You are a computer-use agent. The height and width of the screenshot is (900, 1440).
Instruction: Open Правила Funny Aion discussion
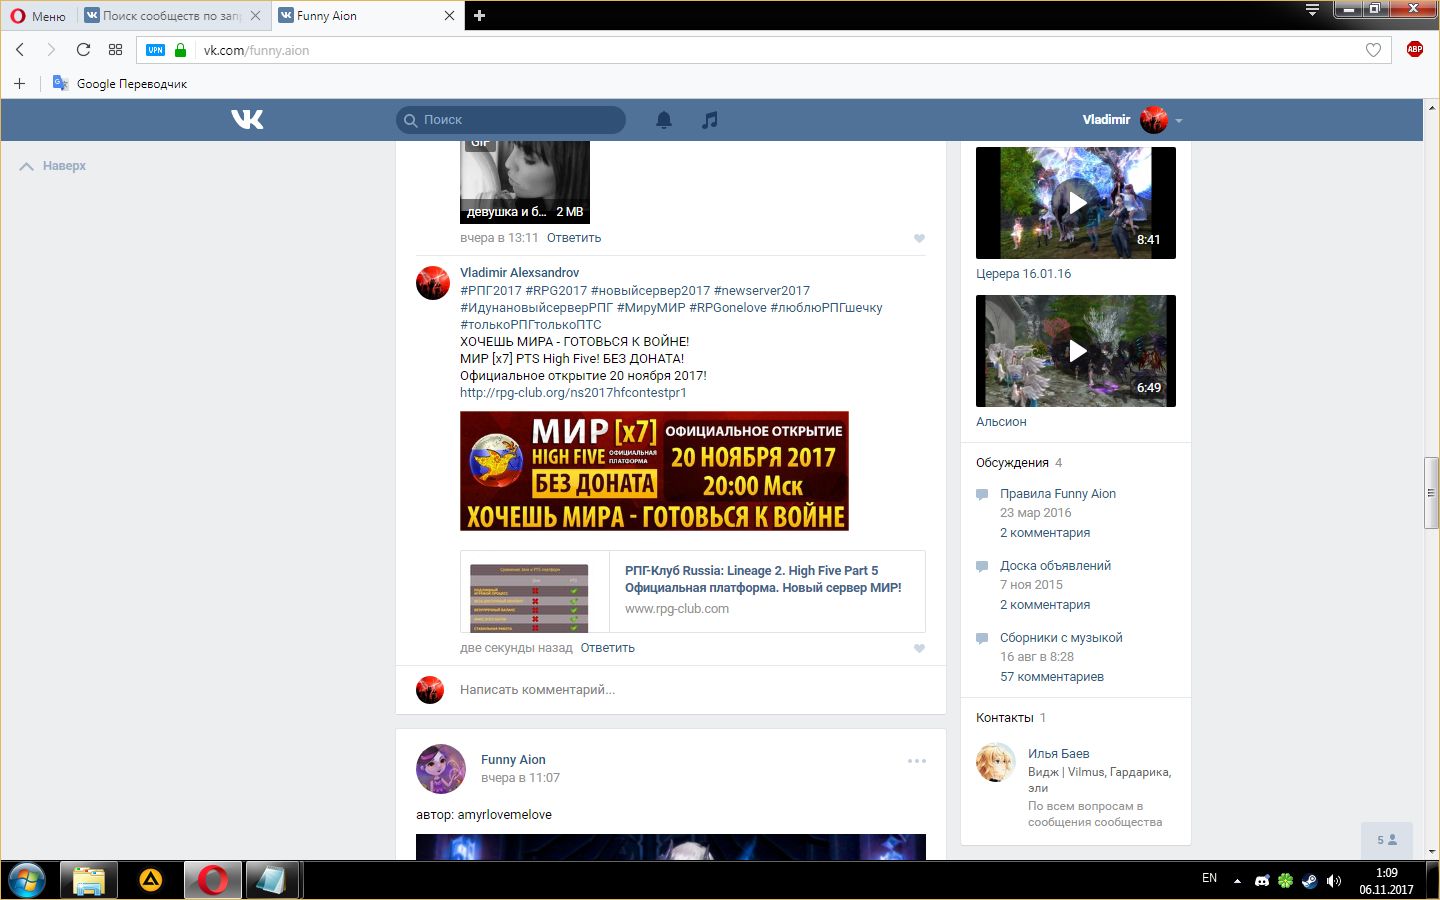pyautogui.click(x=1058, y=494)
